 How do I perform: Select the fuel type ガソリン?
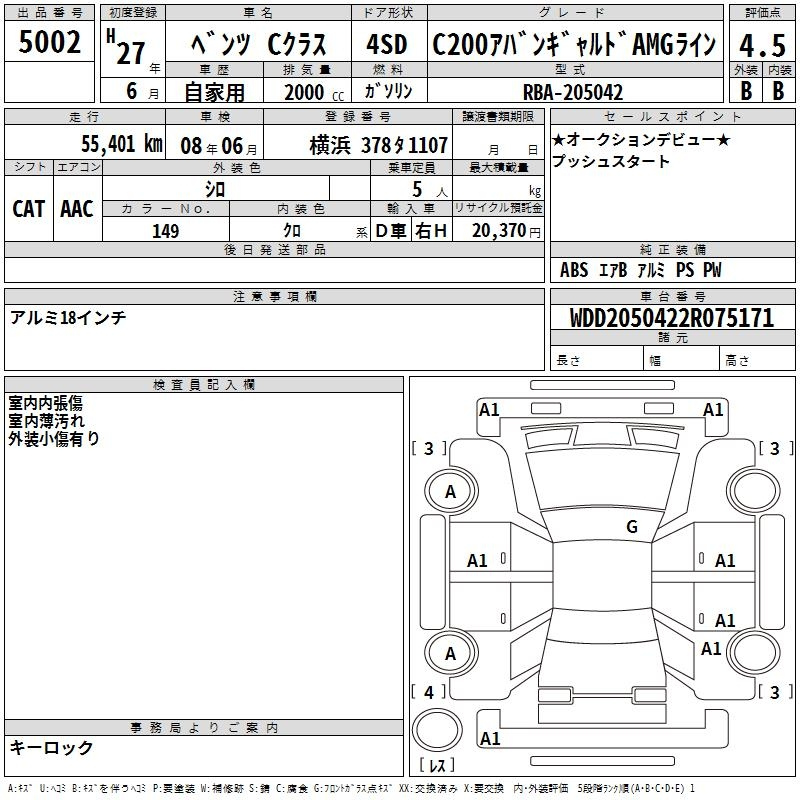[389, 91]
